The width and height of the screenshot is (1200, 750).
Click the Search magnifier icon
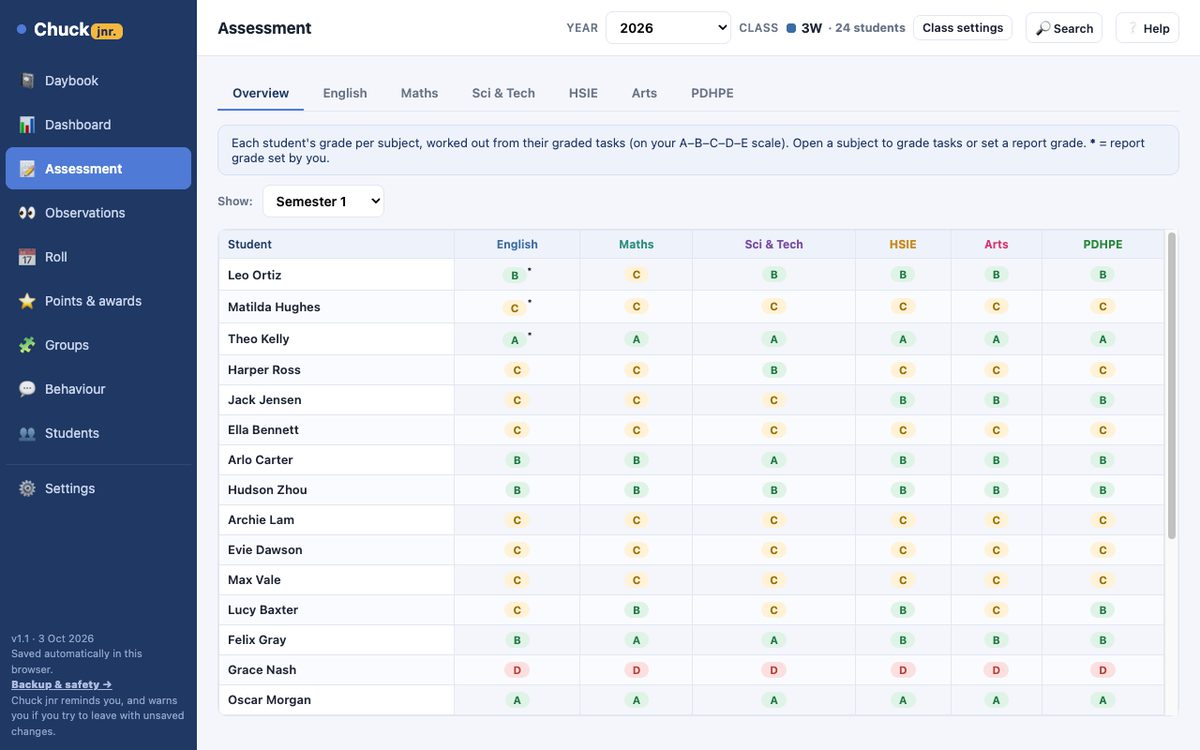click(x=1043, y=29)
